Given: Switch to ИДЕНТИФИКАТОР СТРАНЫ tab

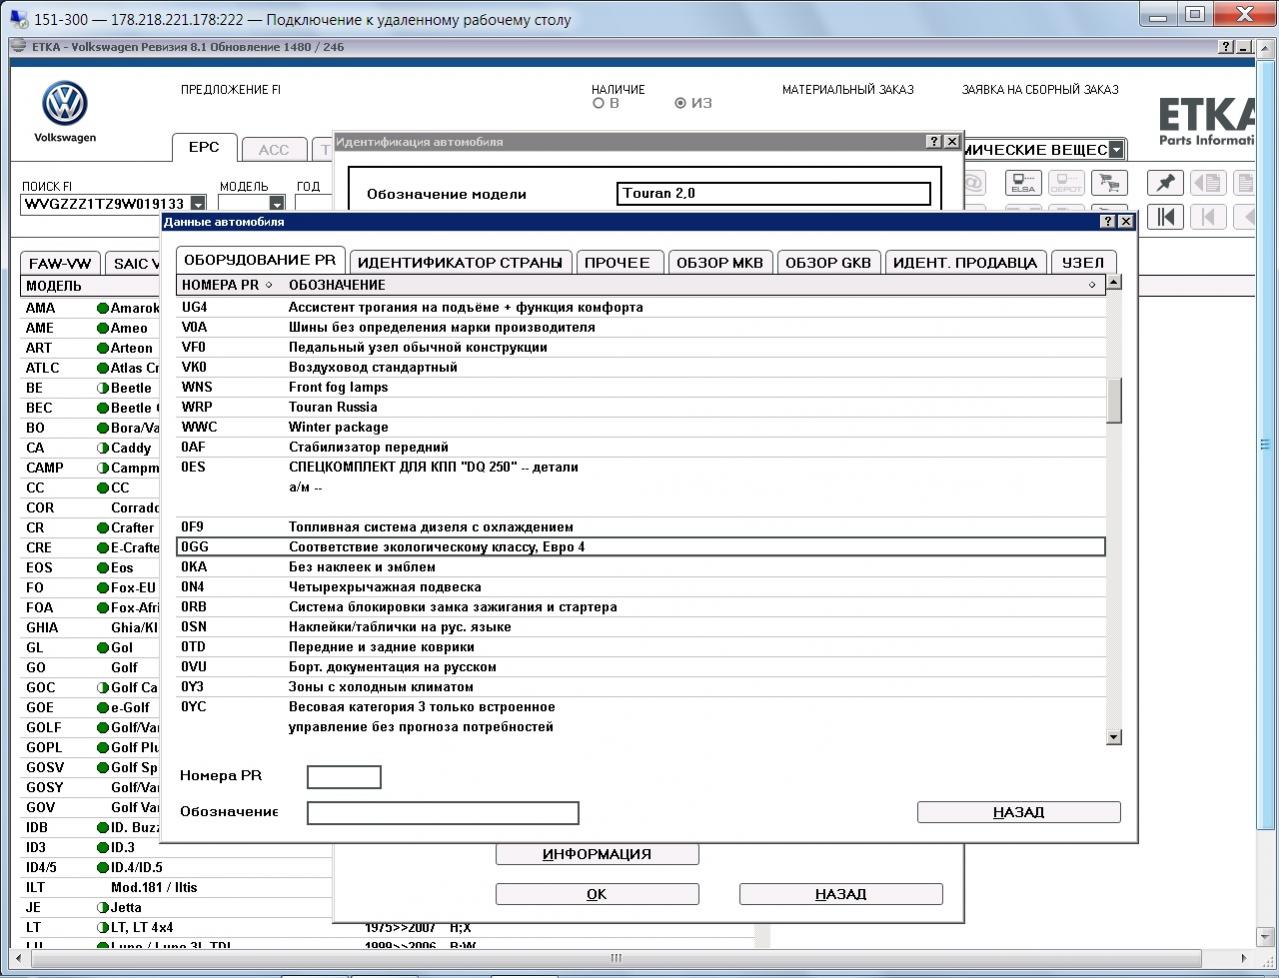Looking at the screenshot, I should (460, 262).
